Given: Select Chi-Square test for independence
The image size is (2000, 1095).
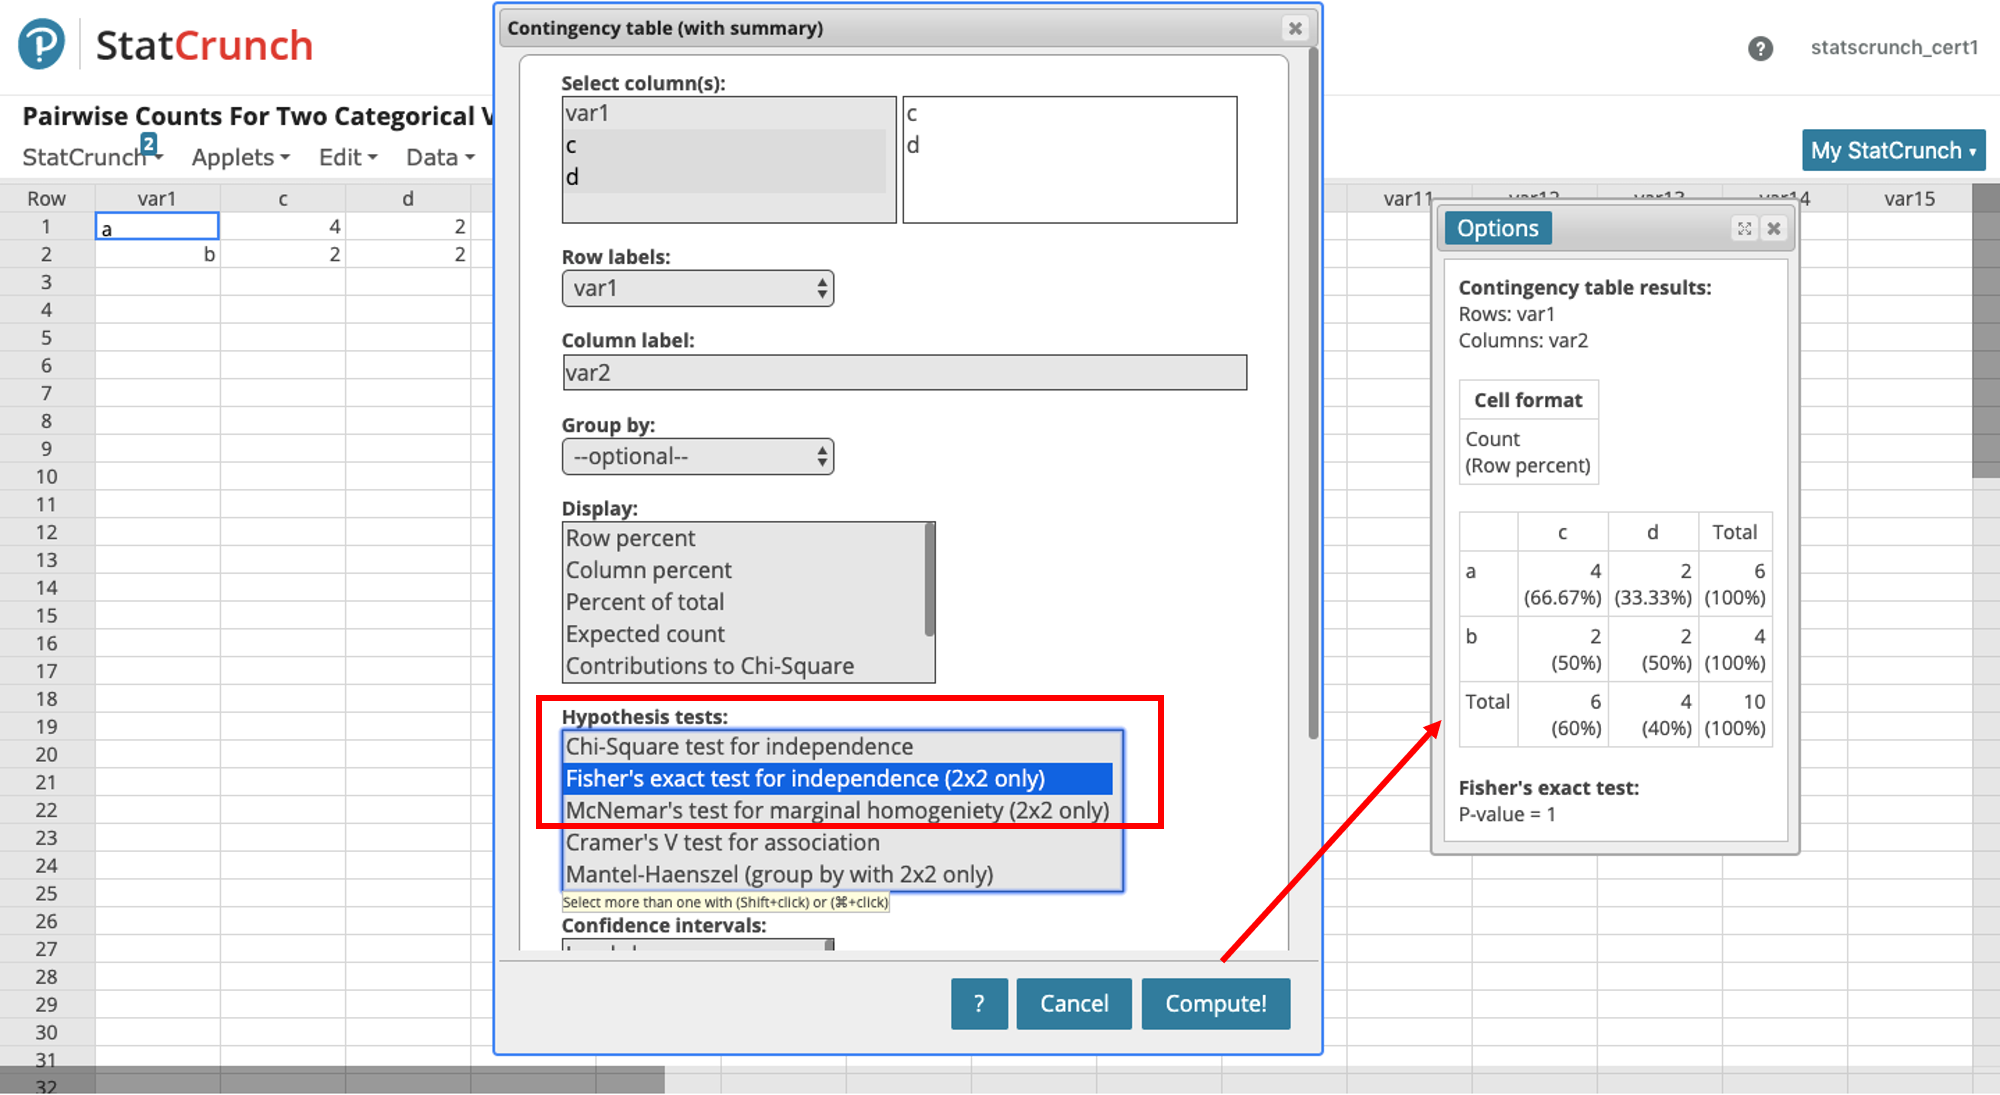Looking at the screenshot, I should tap(739, 747).
